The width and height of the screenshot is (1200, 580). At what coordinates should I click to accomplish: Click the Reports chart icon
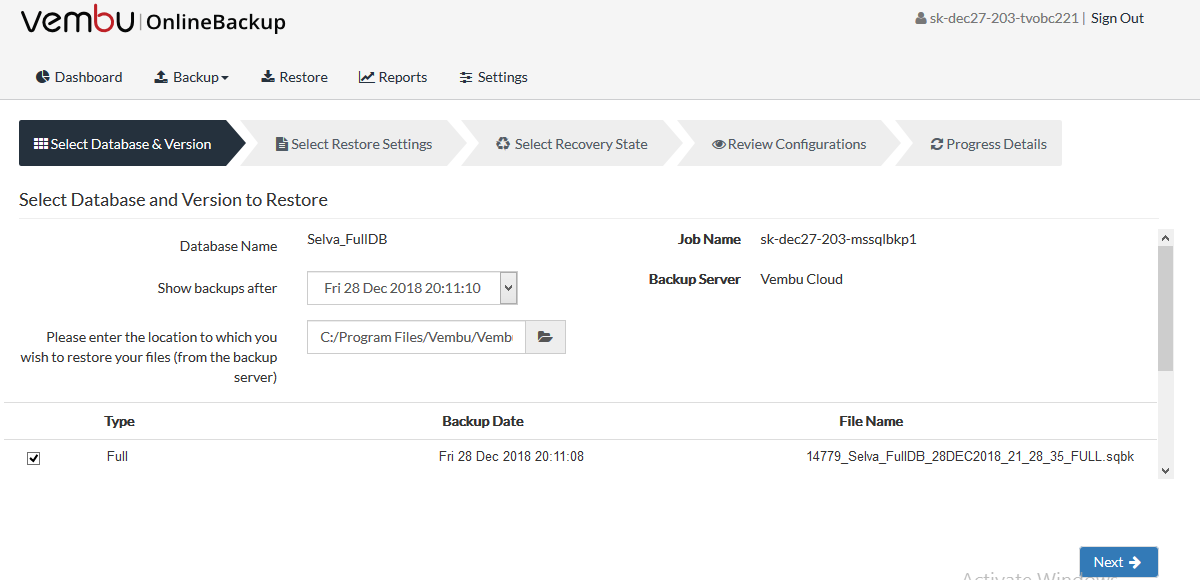tap(367, 77)
